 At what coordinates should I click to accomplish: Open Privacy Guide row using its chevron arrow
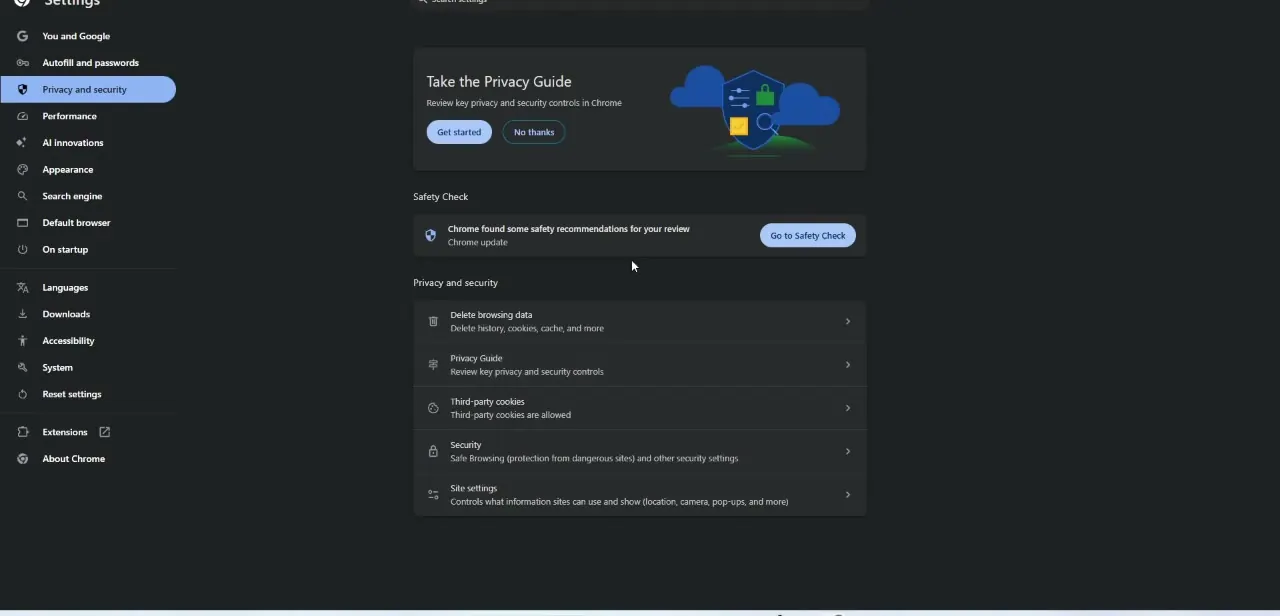coord(847,365)
